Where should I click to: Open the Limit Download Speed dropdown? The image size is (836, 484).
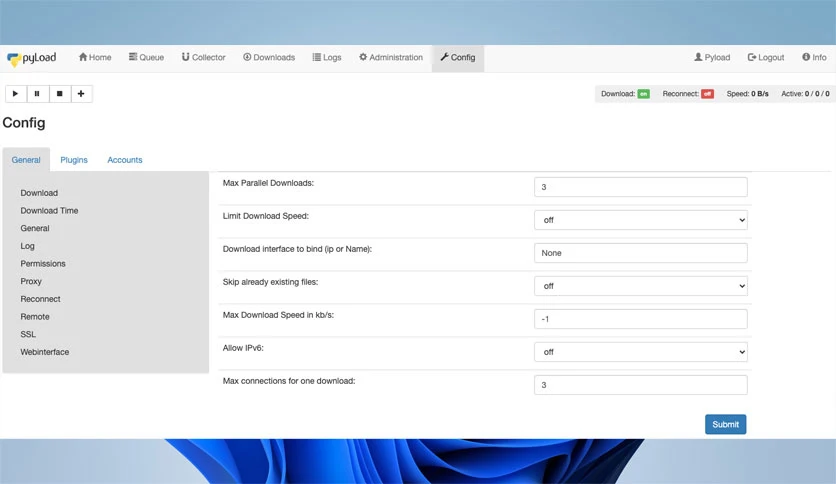640,220
